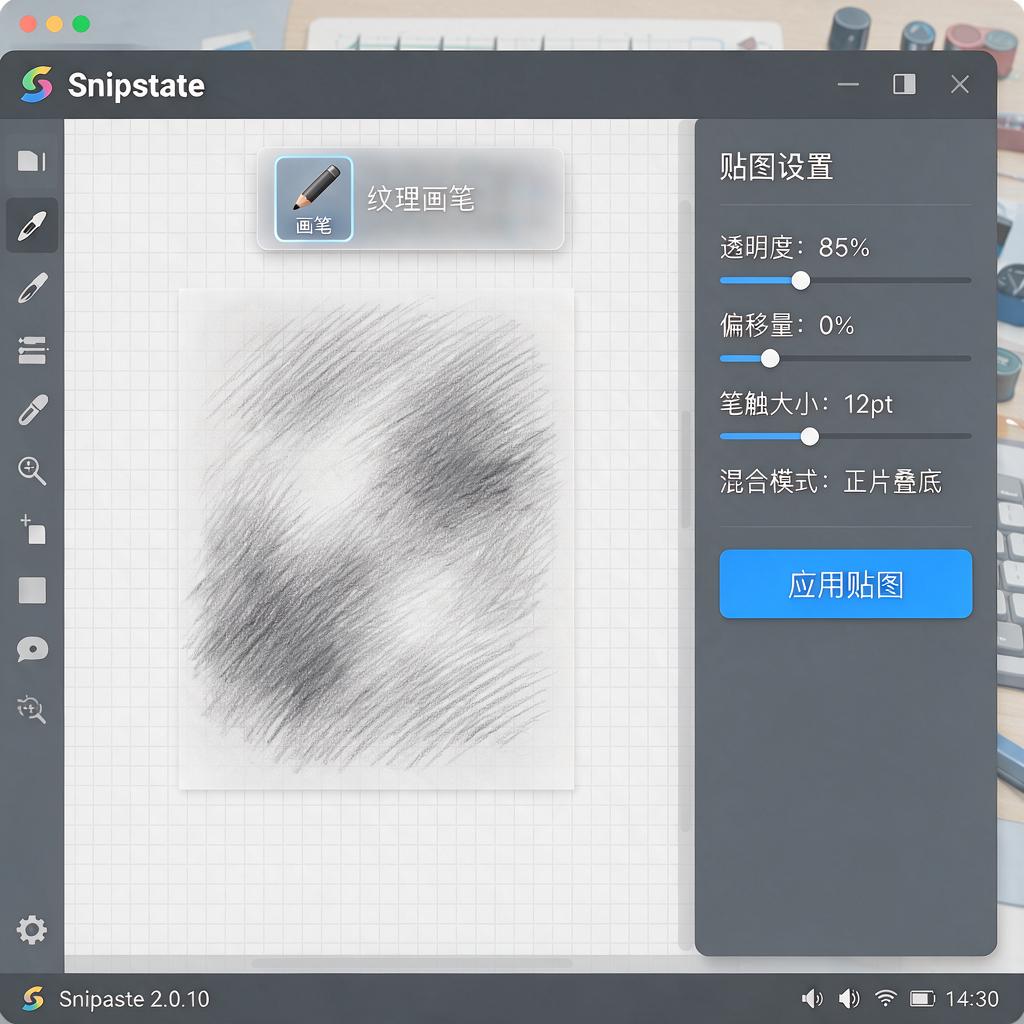Click the battery status icon

point(923,999)
